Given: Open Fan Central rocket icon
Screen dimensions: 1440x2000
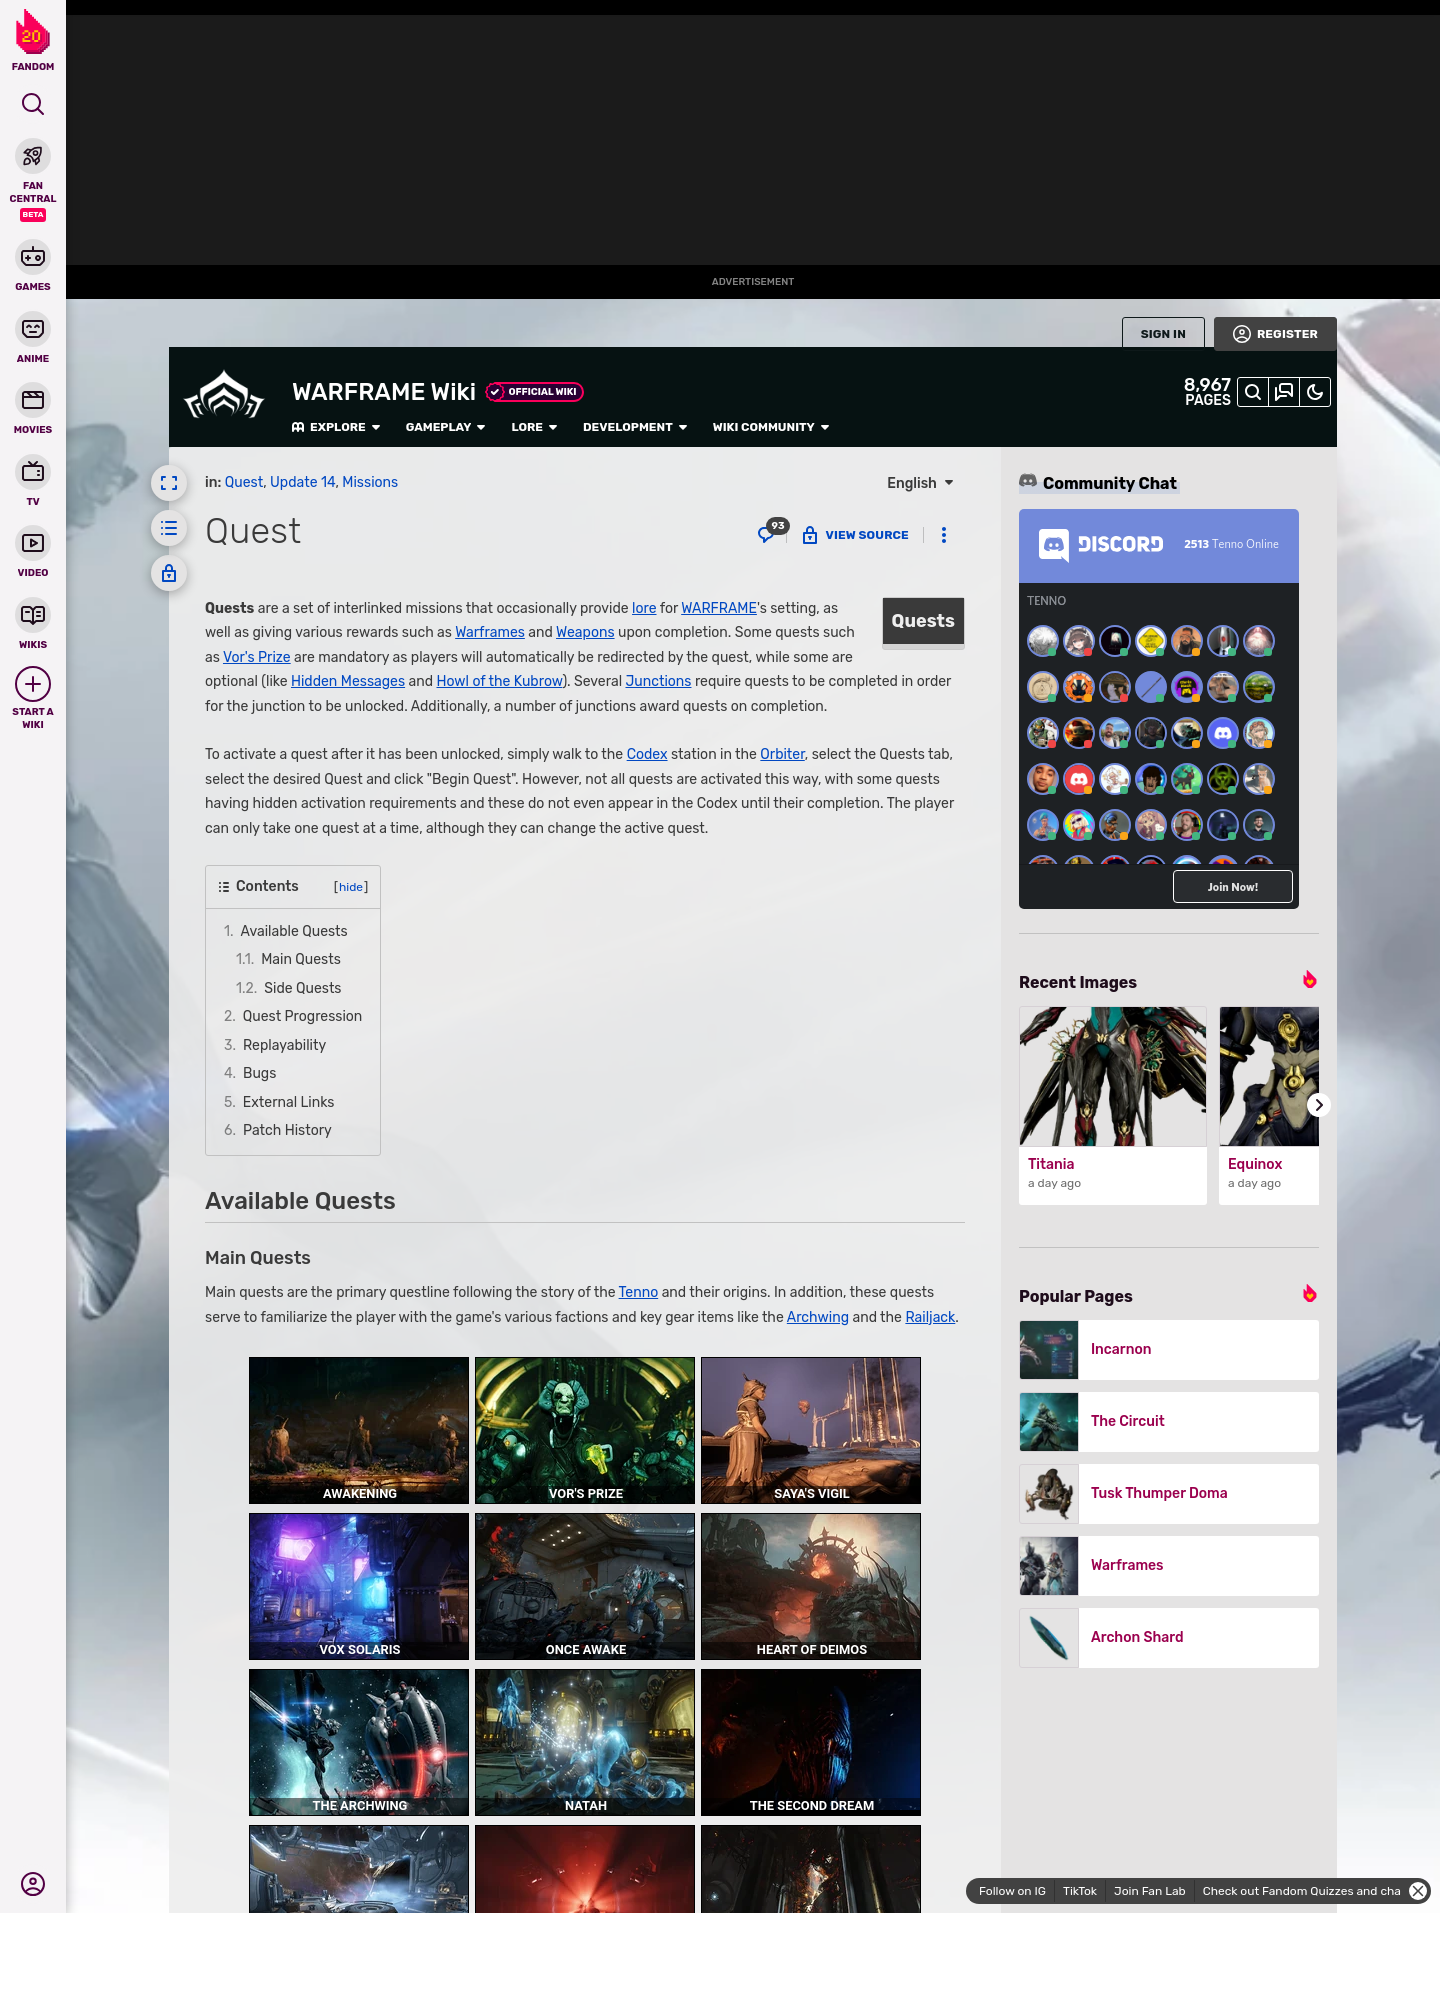Looking at the screenshot, I should pyautogui.click(x=33, y=156).
